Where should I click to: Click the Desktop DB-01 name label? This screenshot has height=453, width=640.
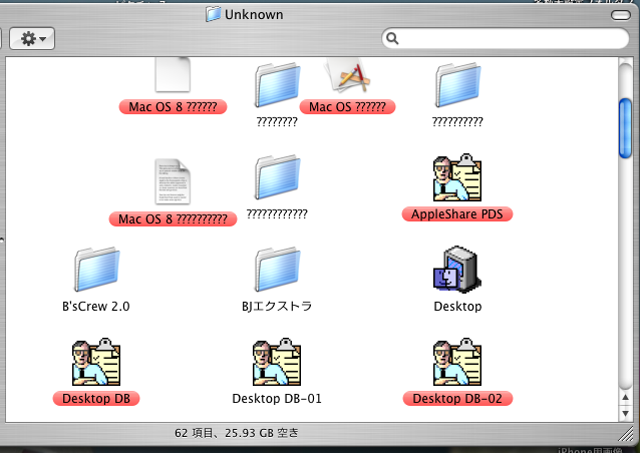[x=277, y=399]
